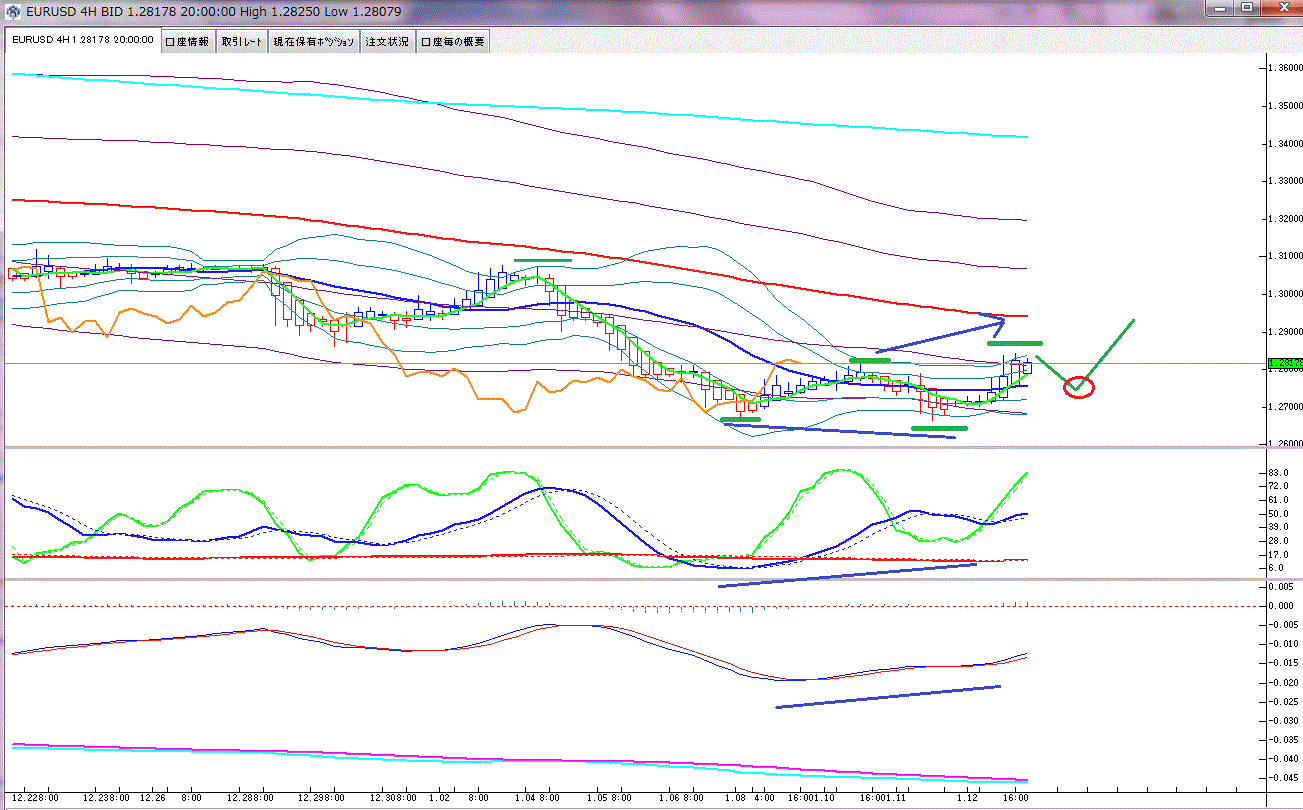The image size is (1303, 810).
Task: Open the 口座情報 tab
Action: coord(187,42)
